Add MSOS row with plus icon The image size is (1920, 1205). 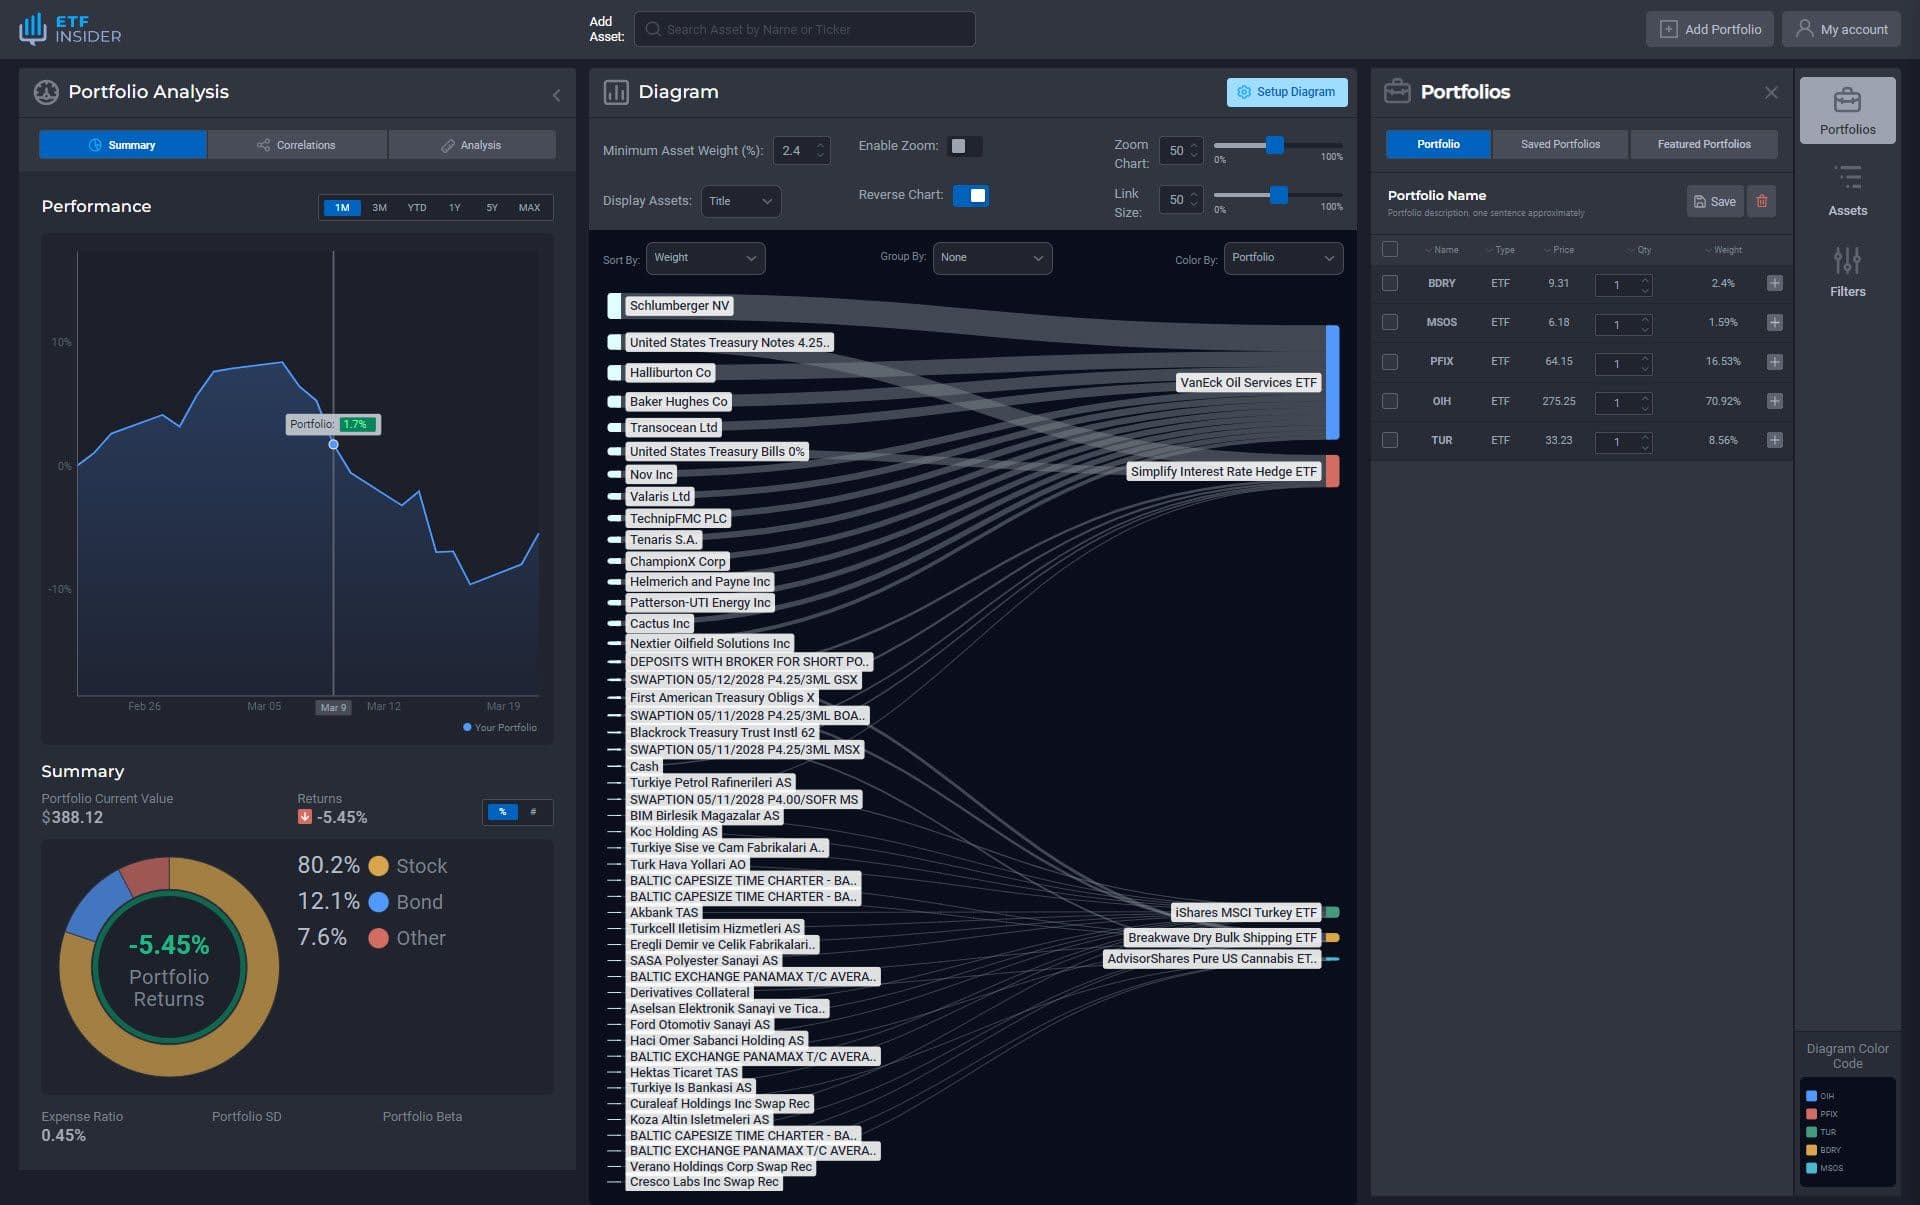coord(1774,322)
